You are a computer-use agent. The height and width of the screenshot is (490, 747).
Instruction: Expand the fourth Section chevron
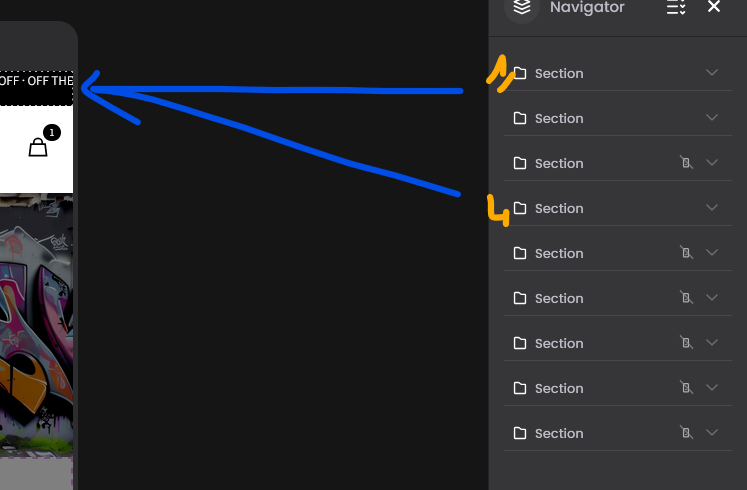712,208
